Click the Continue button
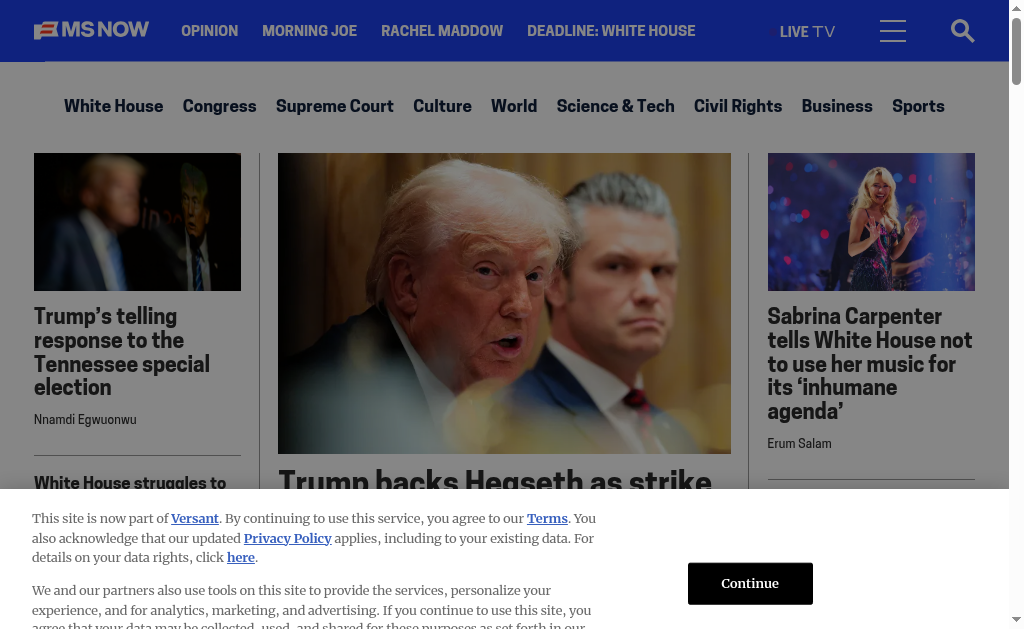1024x629 pixels. coord(750,583)
